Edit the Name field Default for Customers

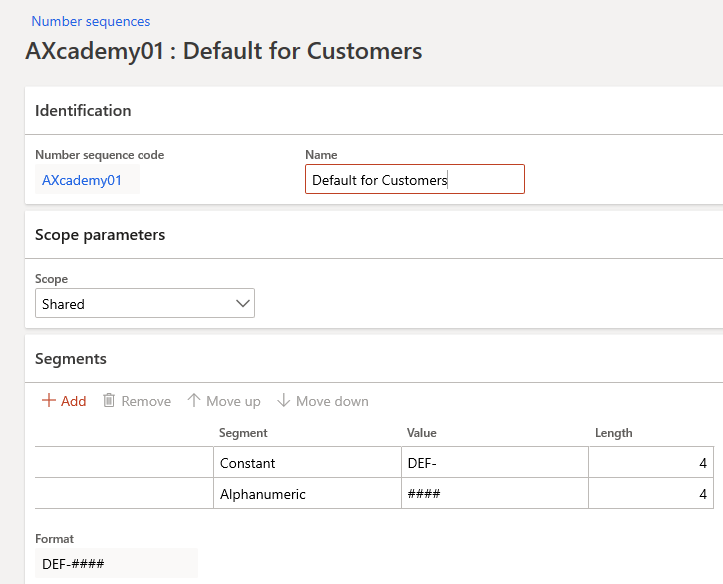(415, 179)
